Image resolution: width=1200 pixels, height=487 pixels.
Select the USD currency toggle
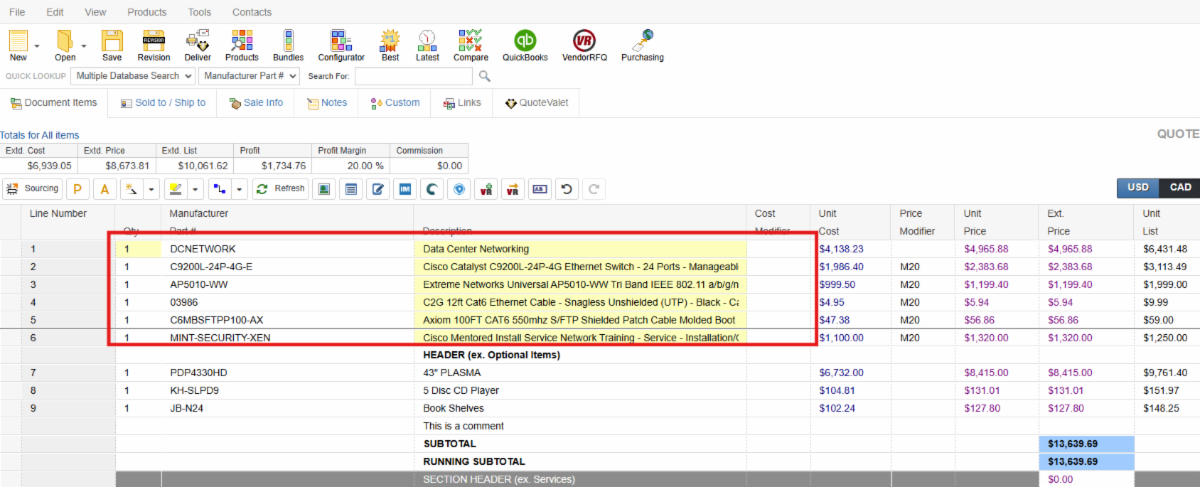pos(1138,188)
